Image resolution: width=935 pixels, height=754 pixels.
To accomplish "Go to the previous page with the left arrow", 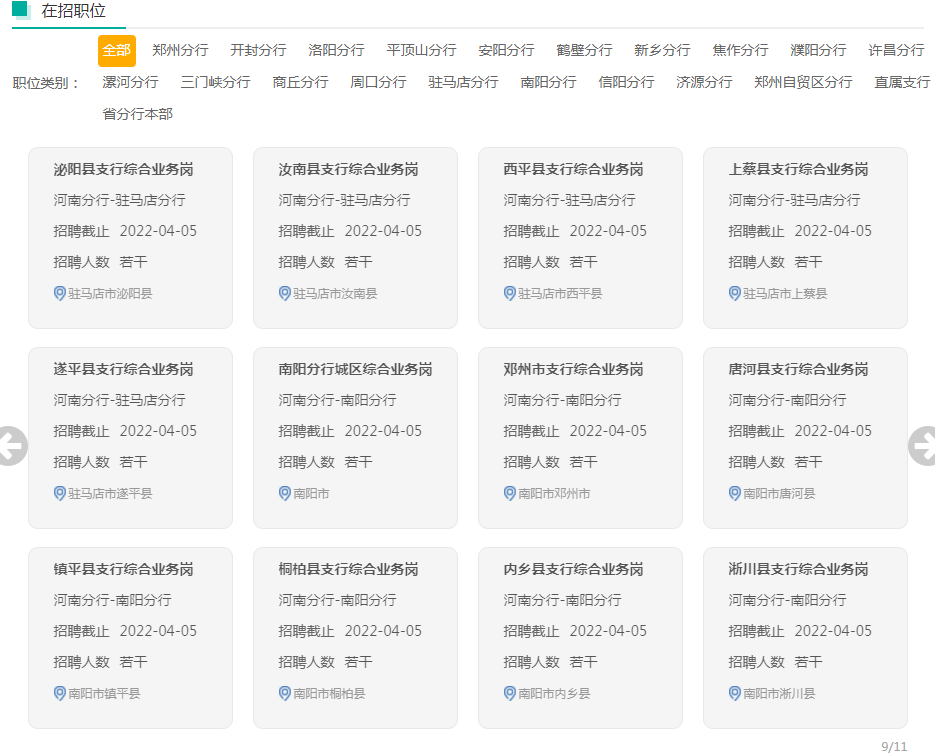I will click(12, 446).
